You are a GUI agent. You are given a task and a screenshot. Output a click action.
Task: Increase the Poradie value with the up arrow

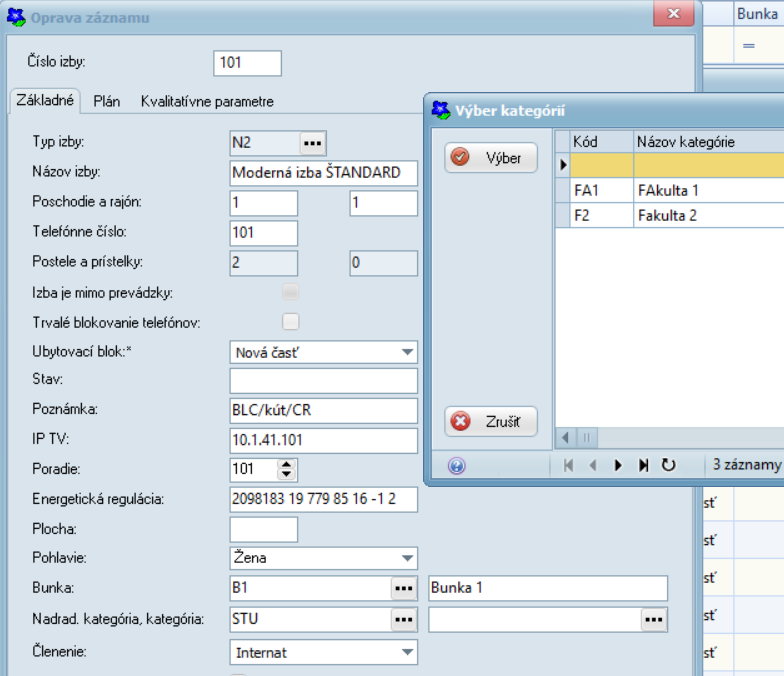click(287, 464)
